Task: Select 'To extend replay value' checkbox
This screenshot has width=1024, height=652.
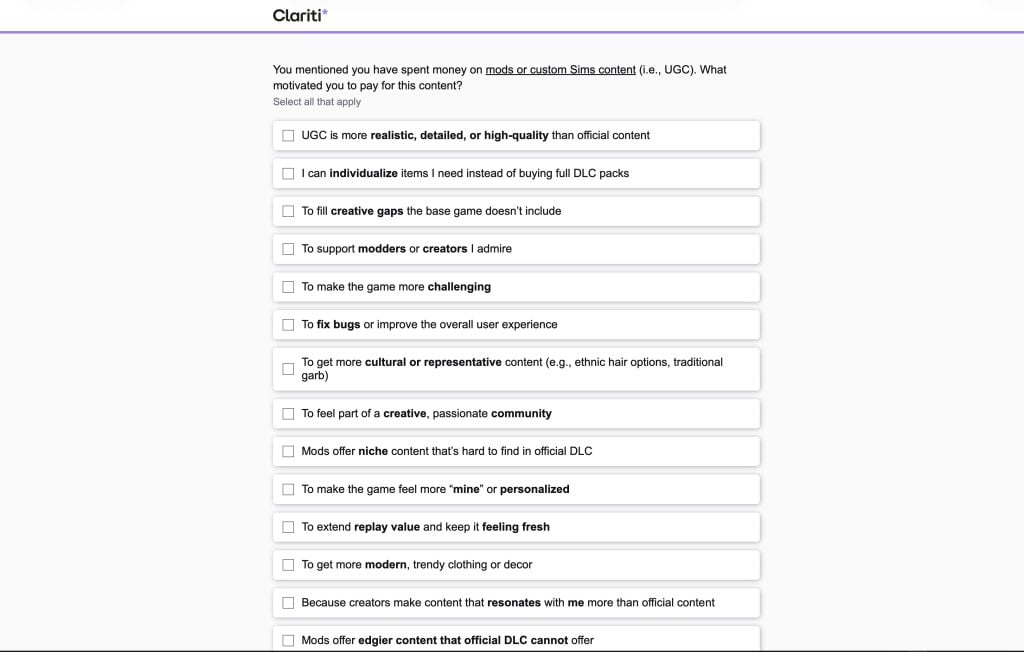Action: click(x=289, y=527)
